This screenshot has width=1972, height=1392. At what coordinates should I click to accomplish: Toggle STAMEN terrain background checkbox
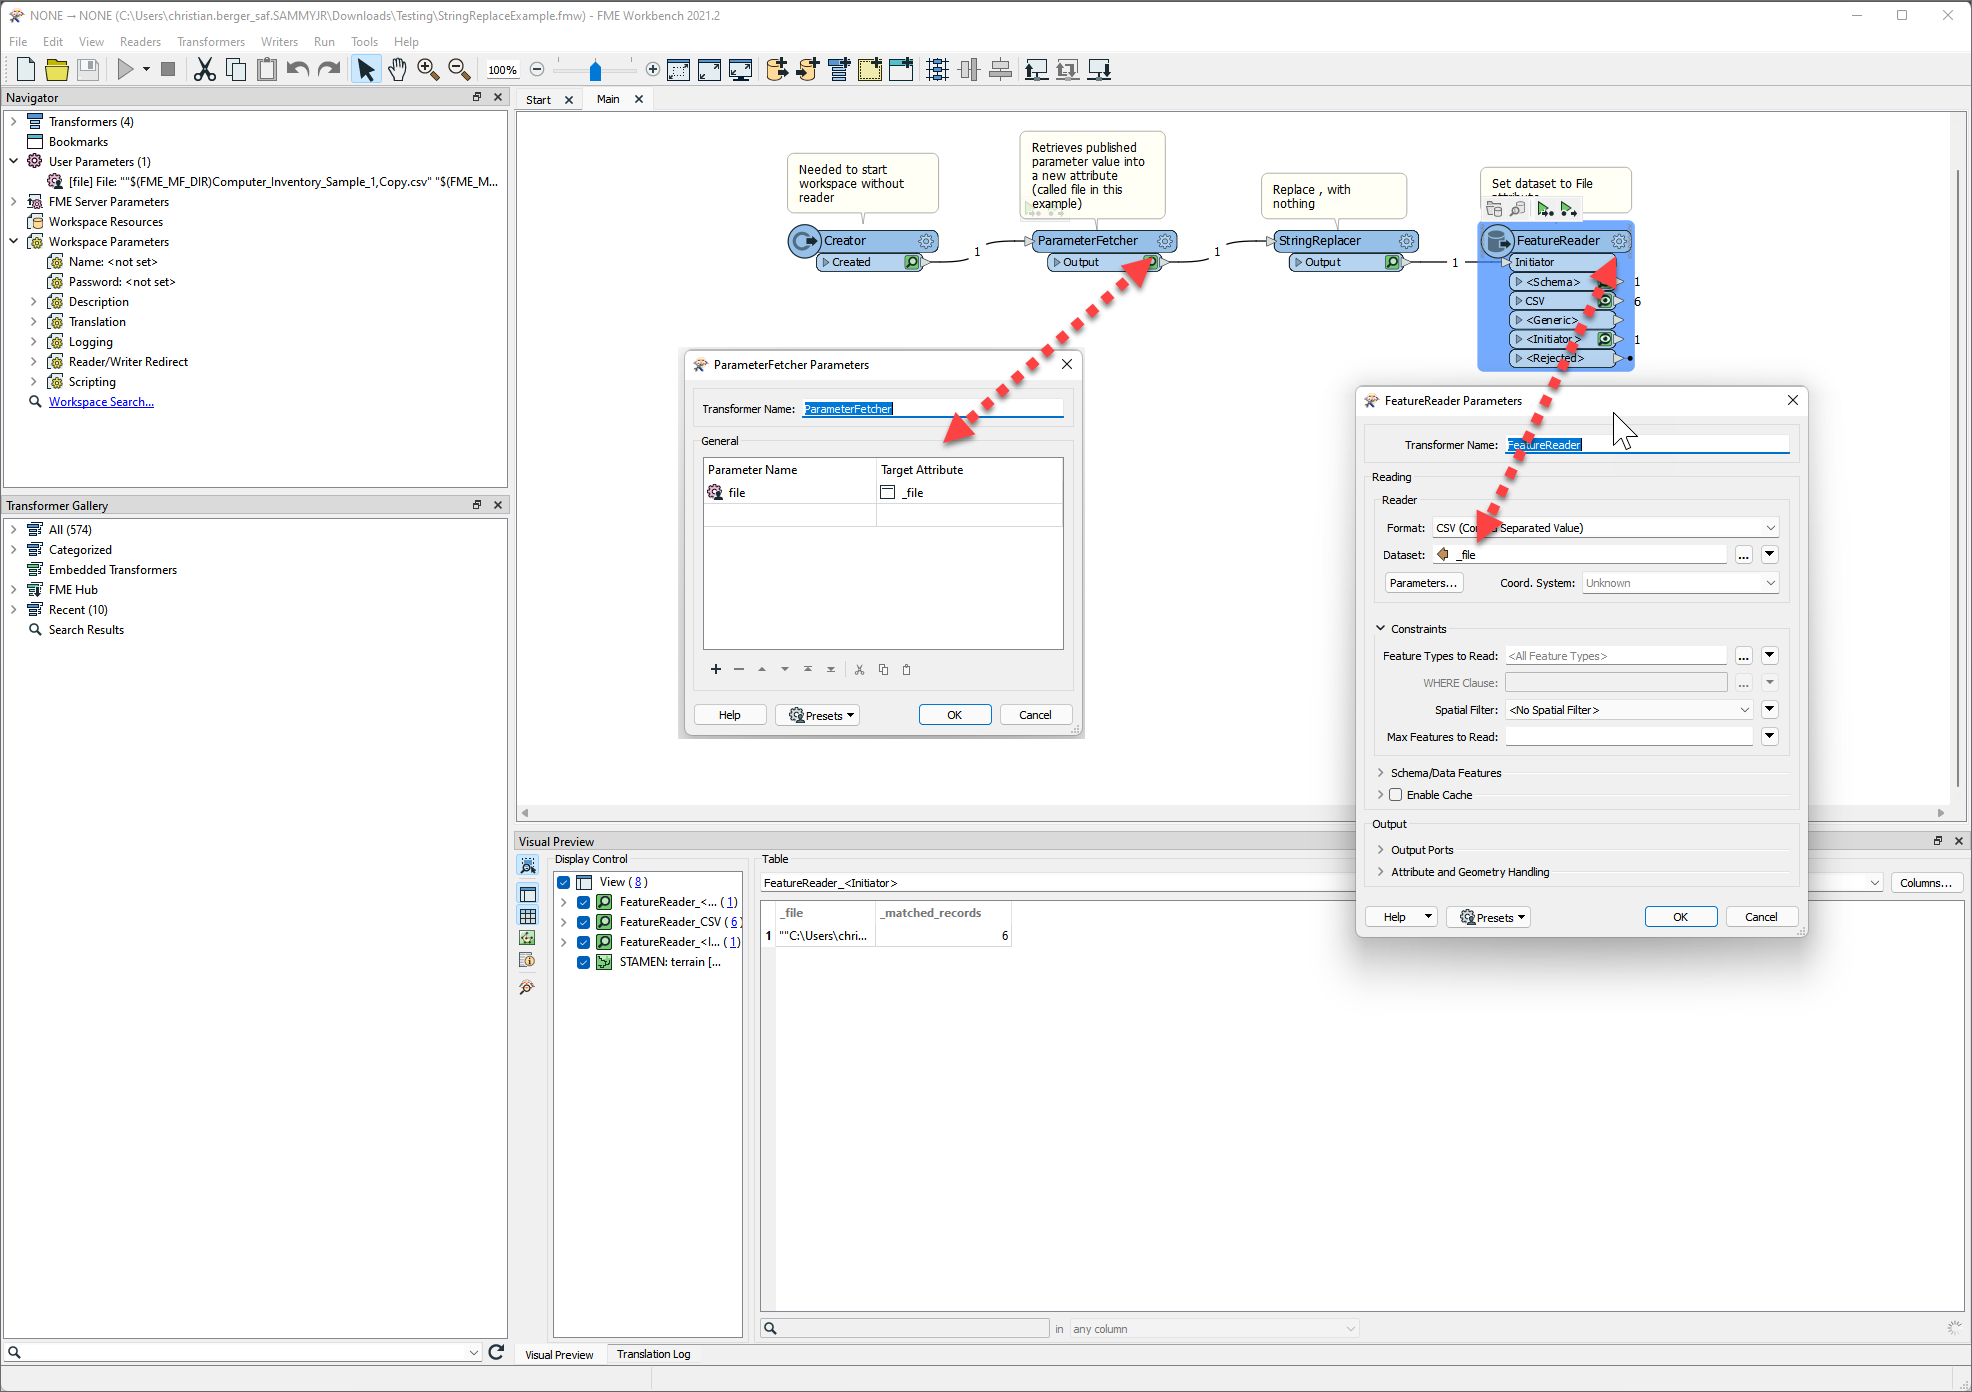pyautogui.click(x=583, y=962)
